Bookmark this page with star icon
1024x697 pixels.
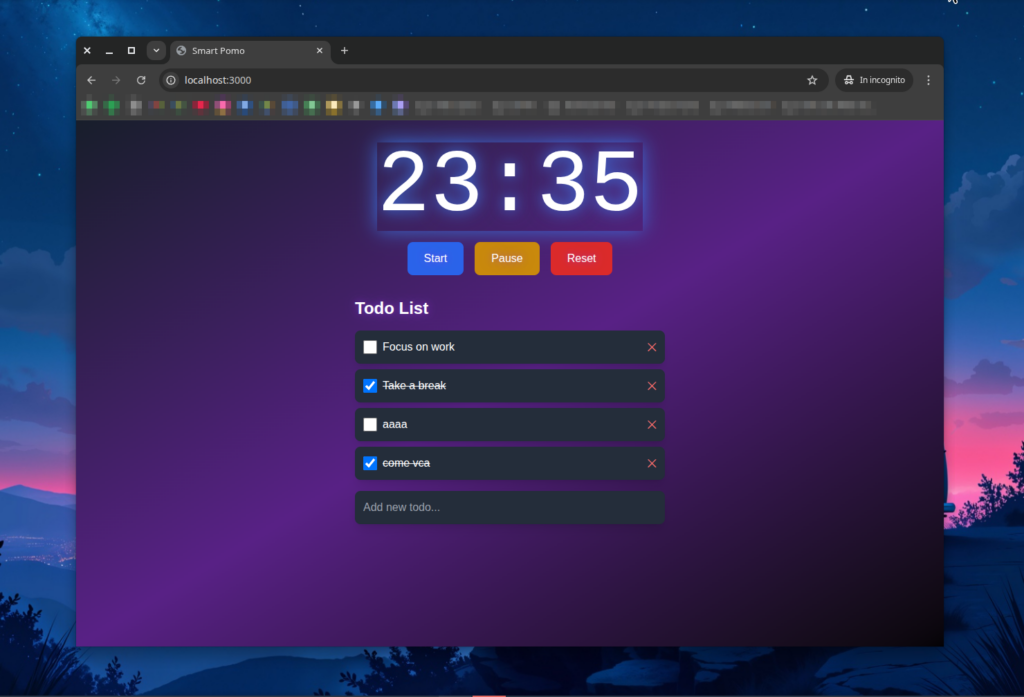coord(812,80)
